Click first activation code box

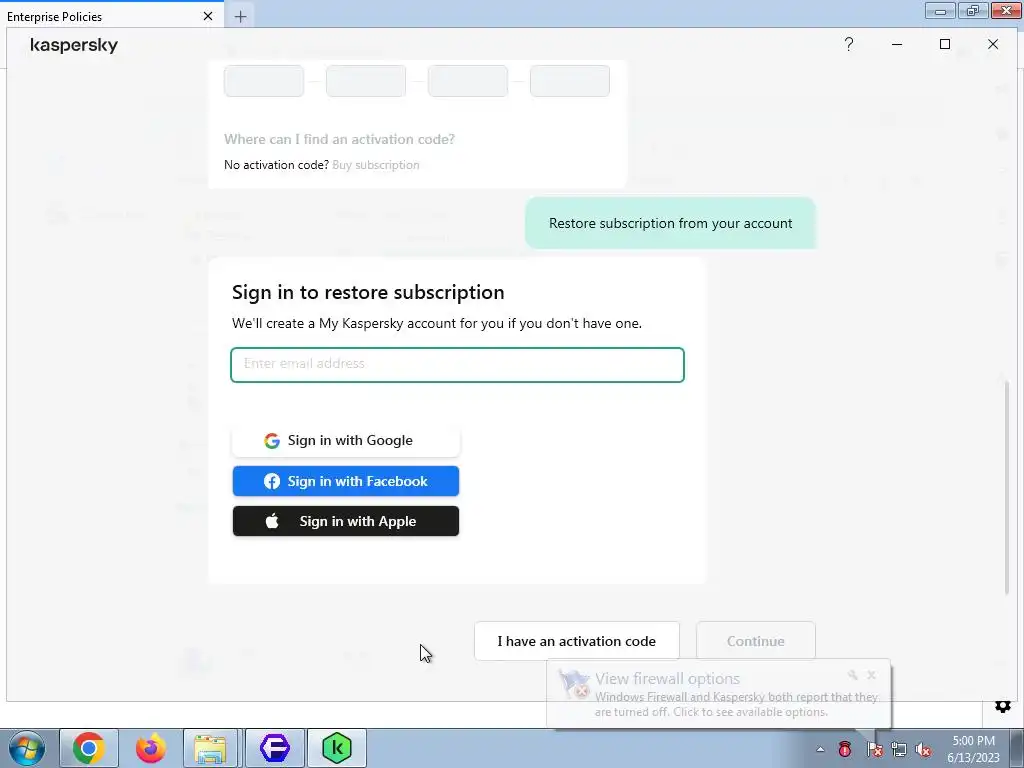[264, 81]
